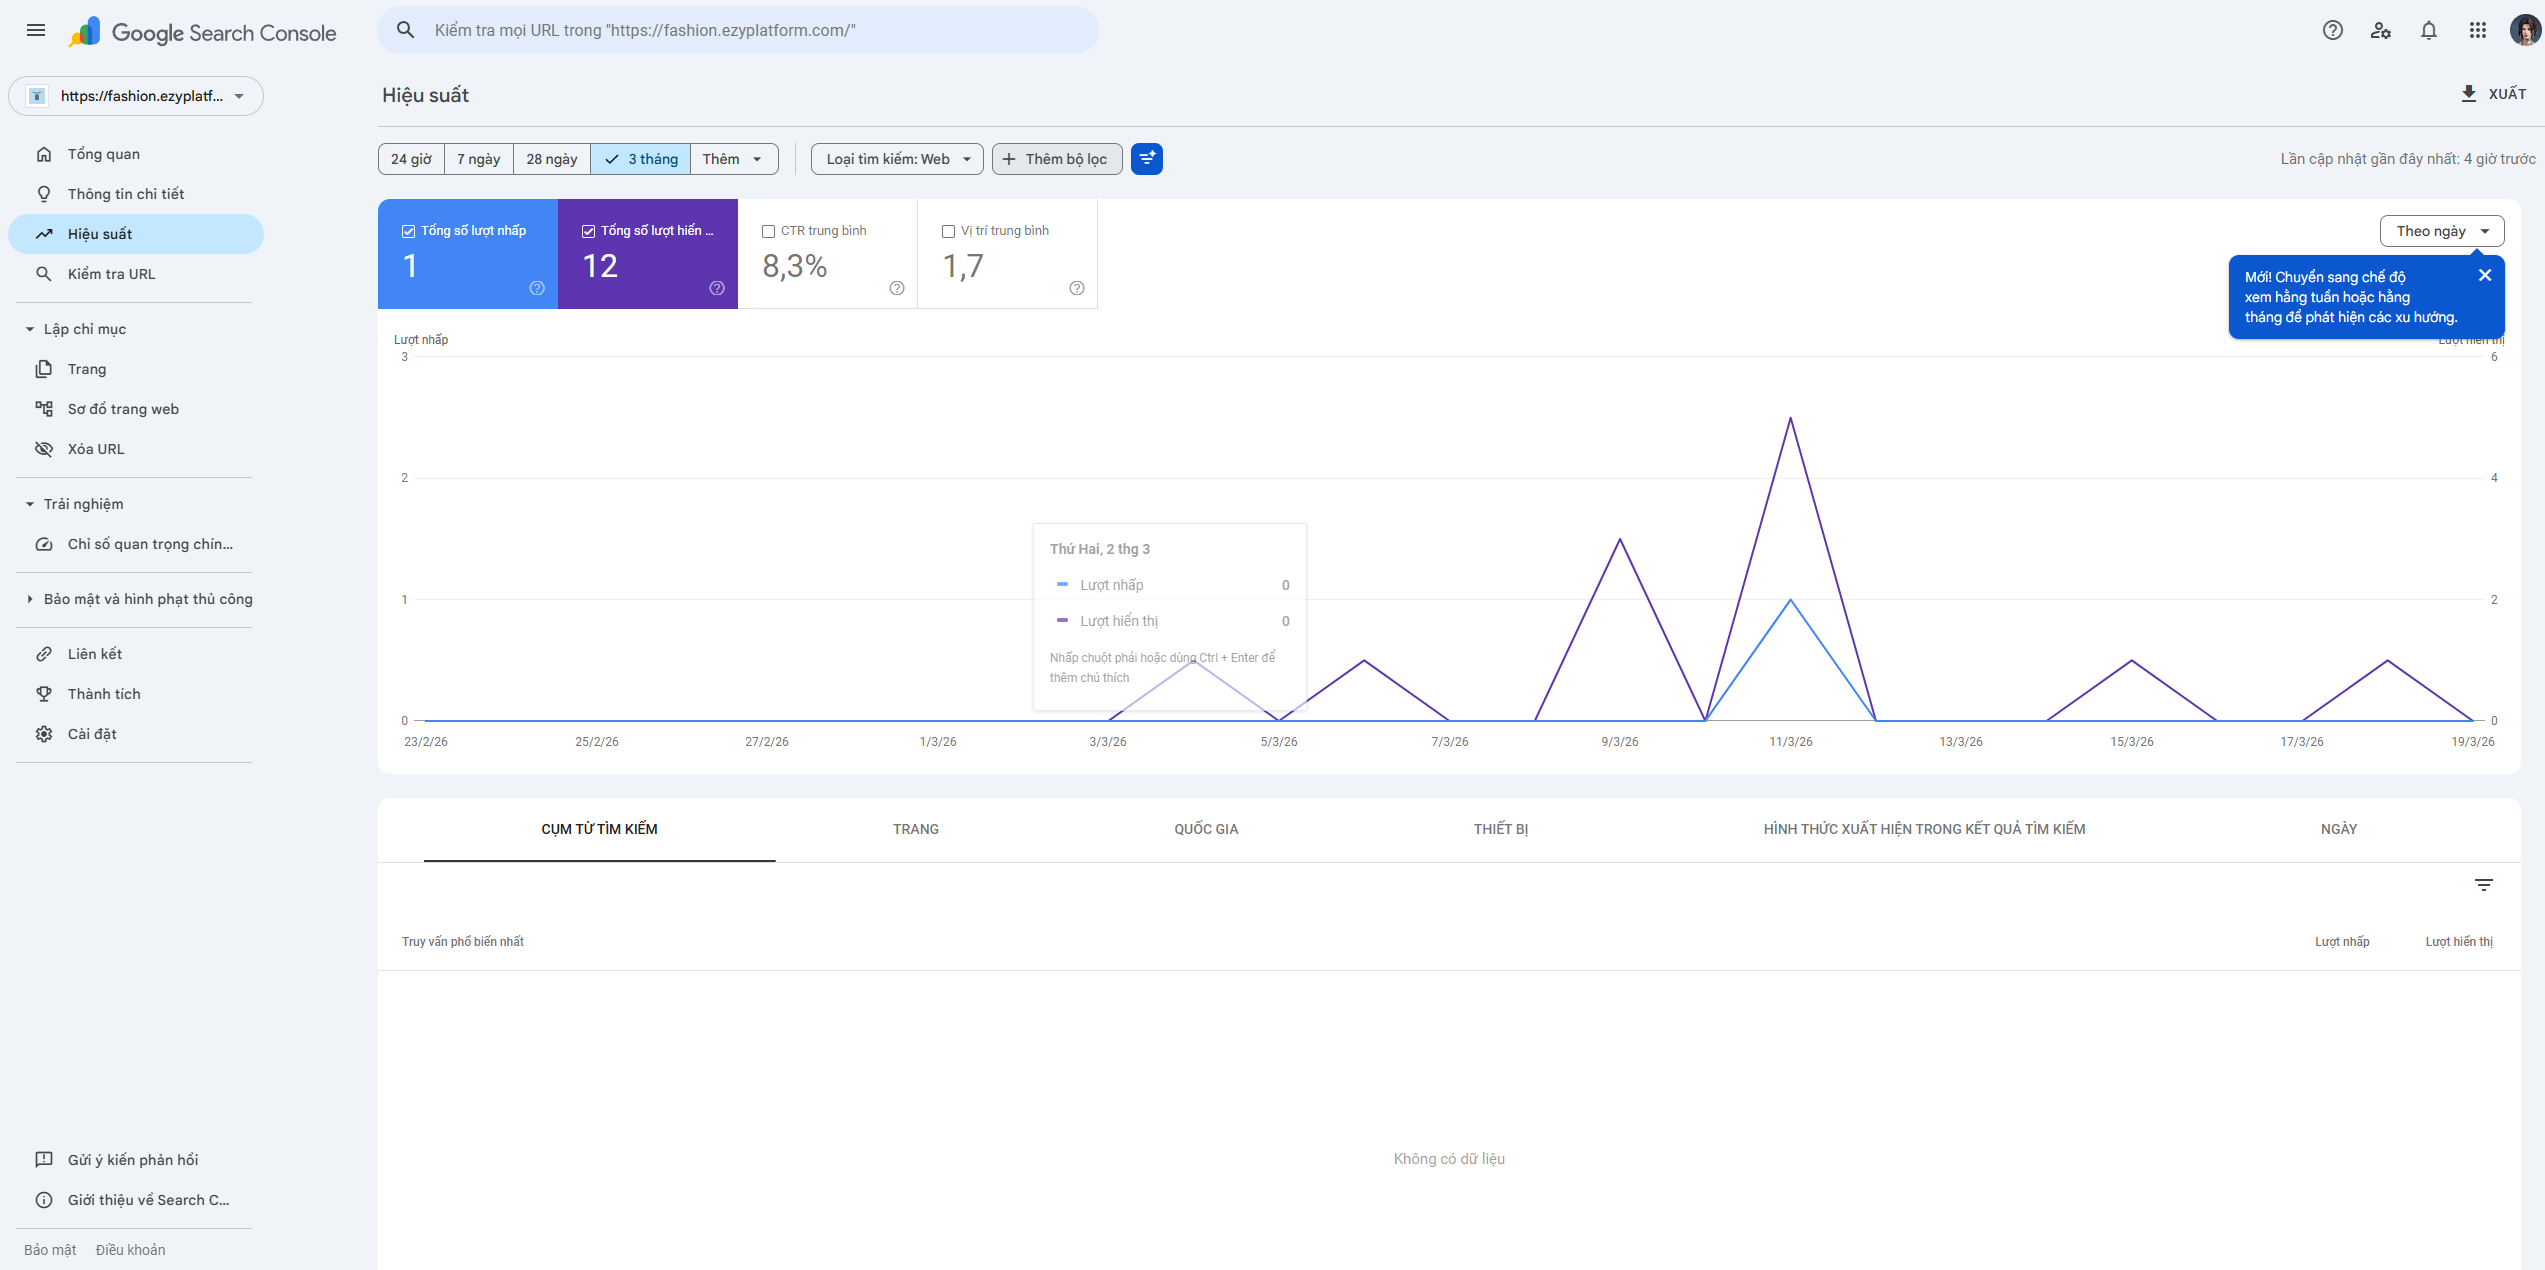Image resolution: width=2545 pixels, height=1270 pixels.
Task: Enable the Vị trí trung bình checkbox
Action: [948, 231]
